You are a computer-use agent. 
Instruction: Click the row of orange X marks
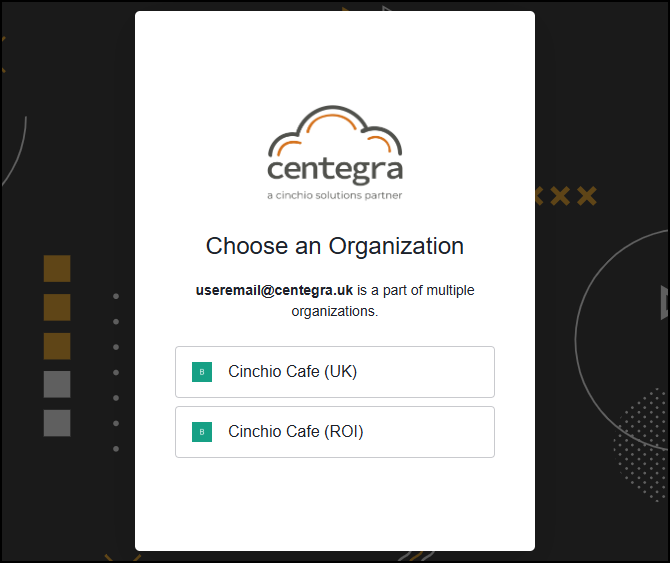pyautogui.click(x=566, y=195)
